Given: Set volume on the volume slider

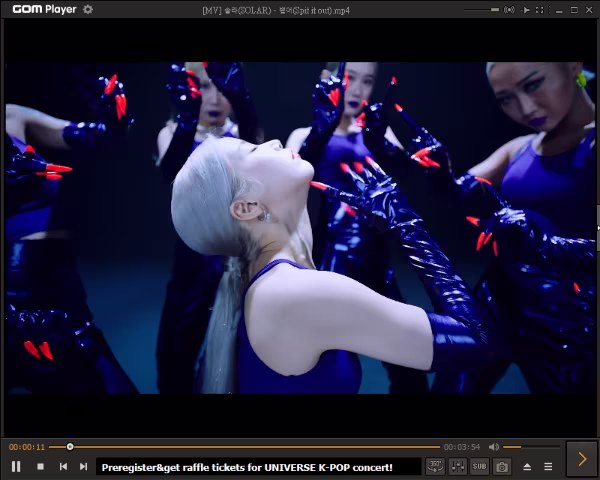Looking at the screenshot, I should tap(532, 447).
